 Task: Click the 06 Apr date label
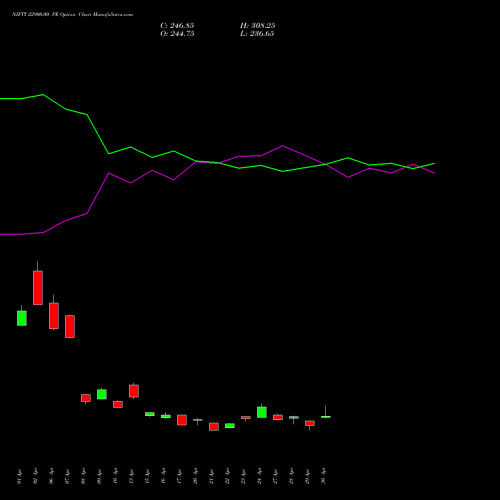[51, 476]
